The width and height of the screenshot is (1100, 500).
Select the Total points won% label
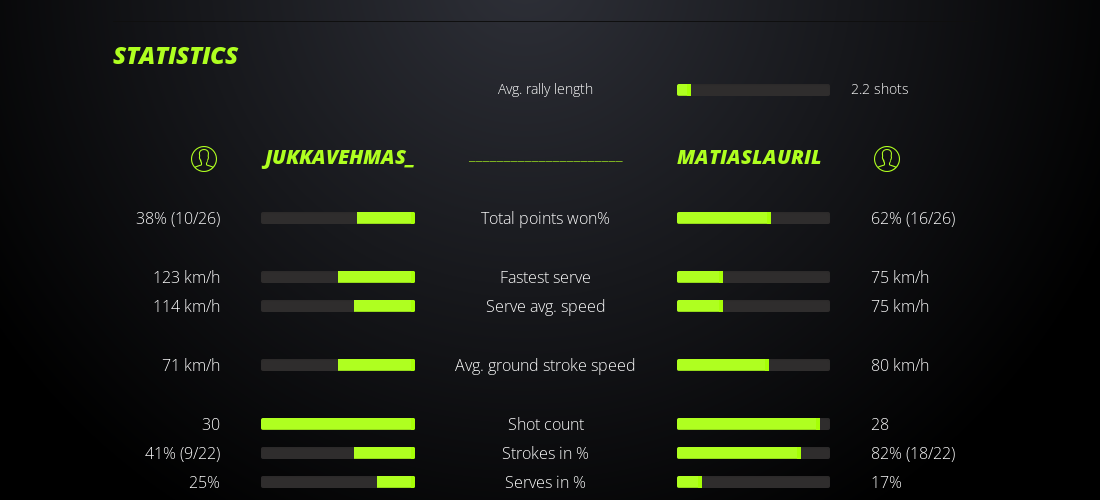click(x=545, y=218)
